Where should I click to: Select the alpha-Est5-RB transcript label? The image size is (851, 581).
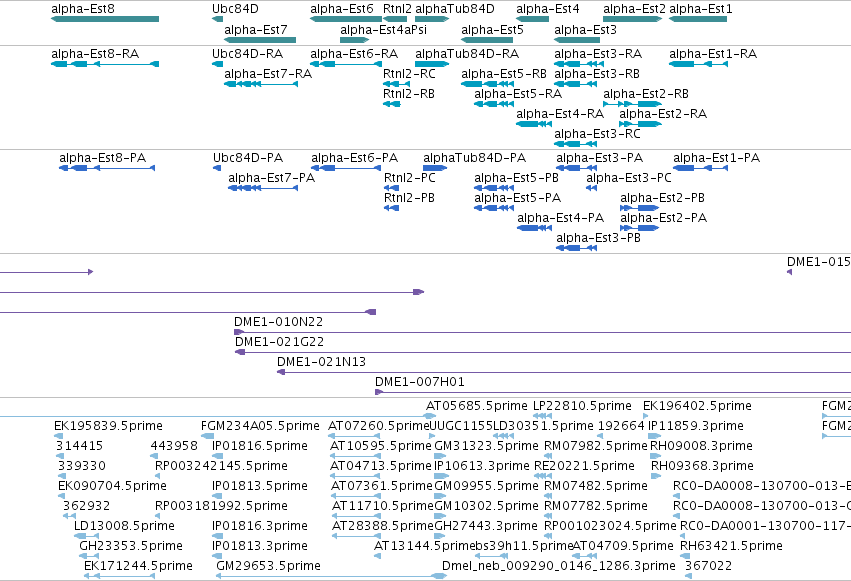tap(504, 74)
